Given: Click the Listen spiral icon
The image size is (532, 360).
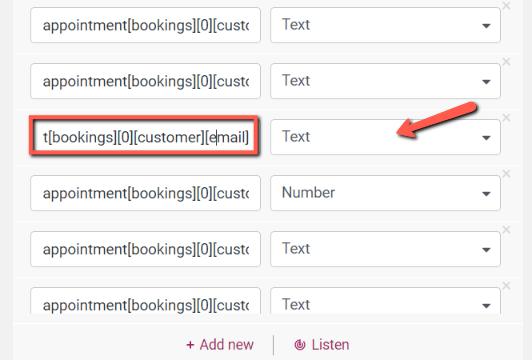Looking at the screenshot, I should coord(300,345).
